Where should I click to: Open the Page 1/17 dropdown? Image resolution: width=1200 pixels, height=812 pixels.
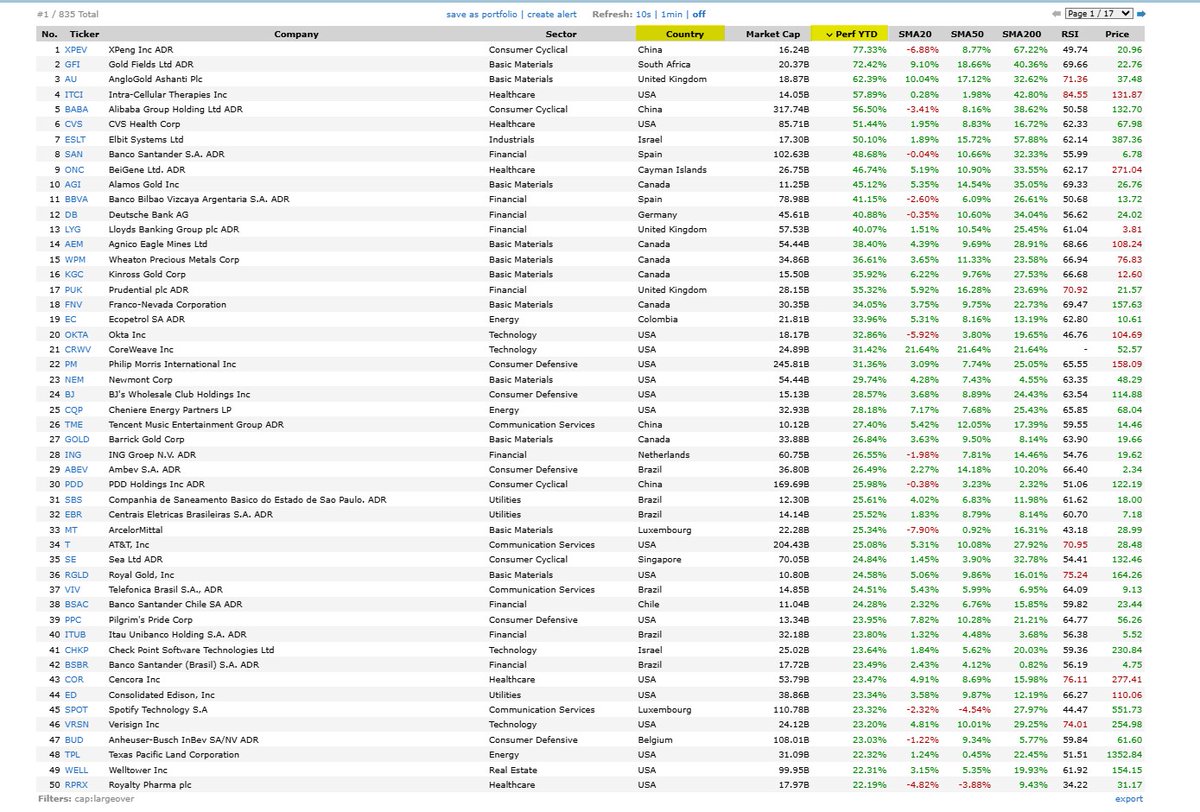(1099, 13)
